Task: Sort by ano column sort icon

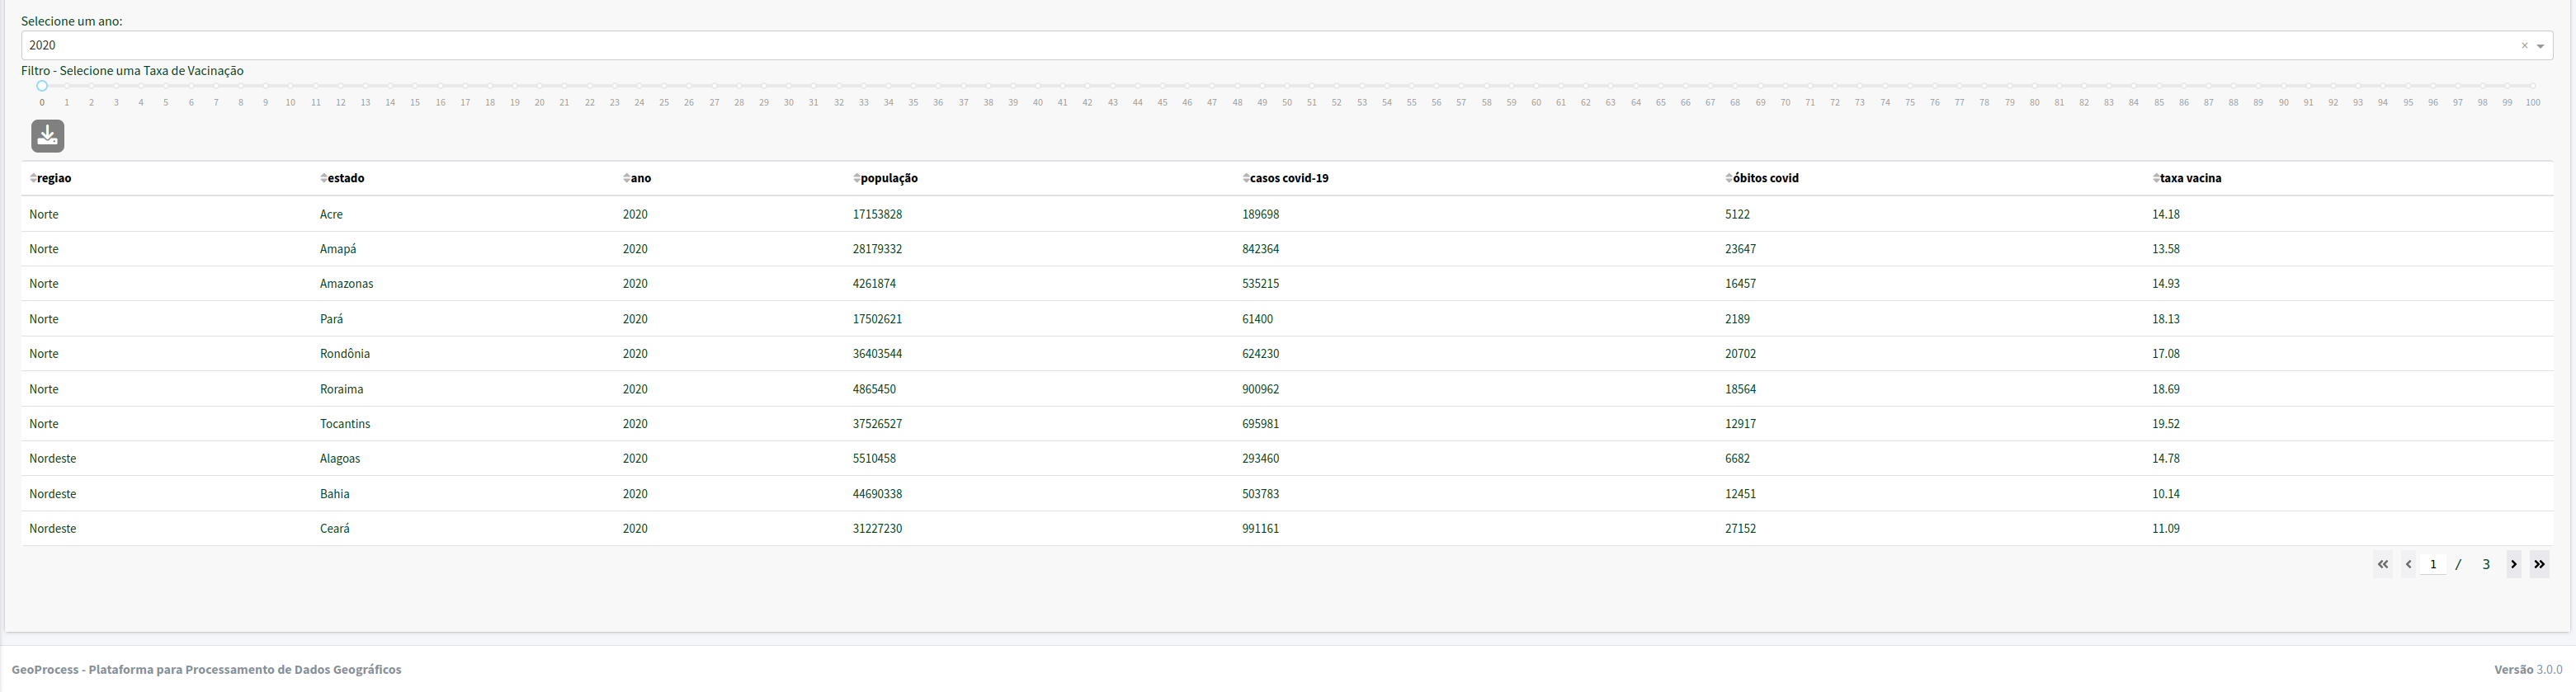Action: [x=626, y=178]
